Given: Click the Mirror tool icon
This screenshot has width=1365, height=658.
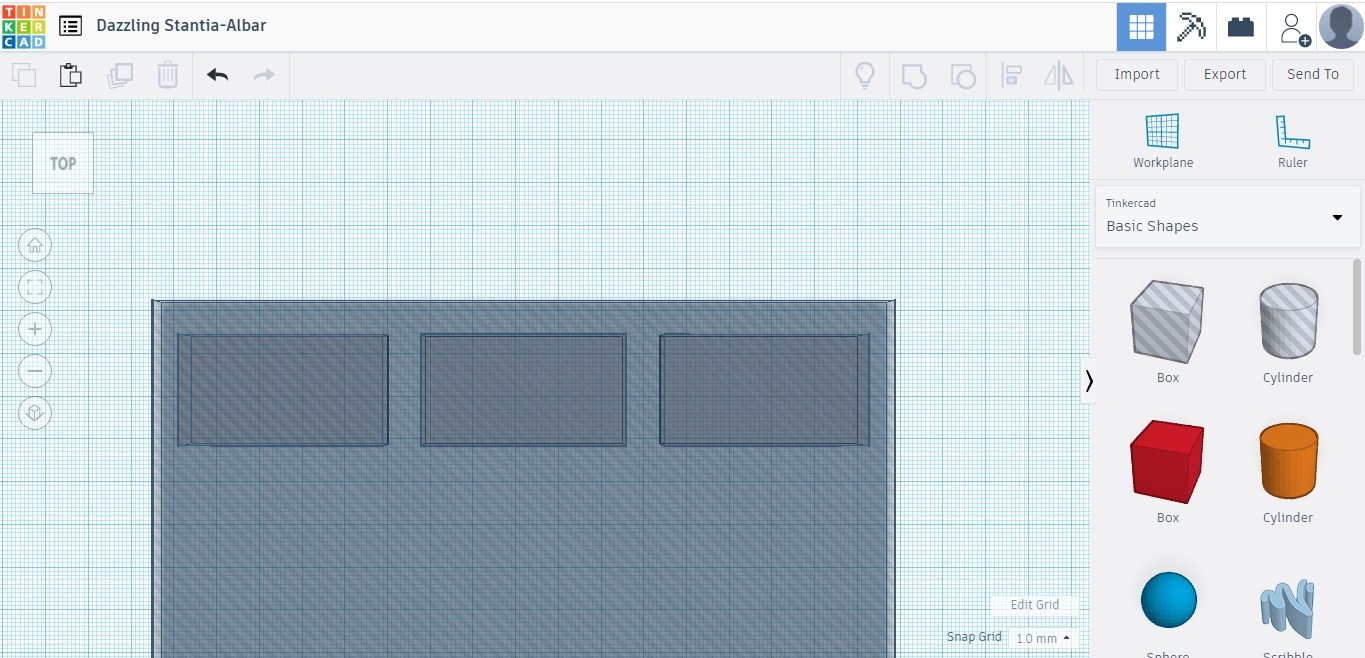Looking at the screenshot, I should click(1058, 75).
